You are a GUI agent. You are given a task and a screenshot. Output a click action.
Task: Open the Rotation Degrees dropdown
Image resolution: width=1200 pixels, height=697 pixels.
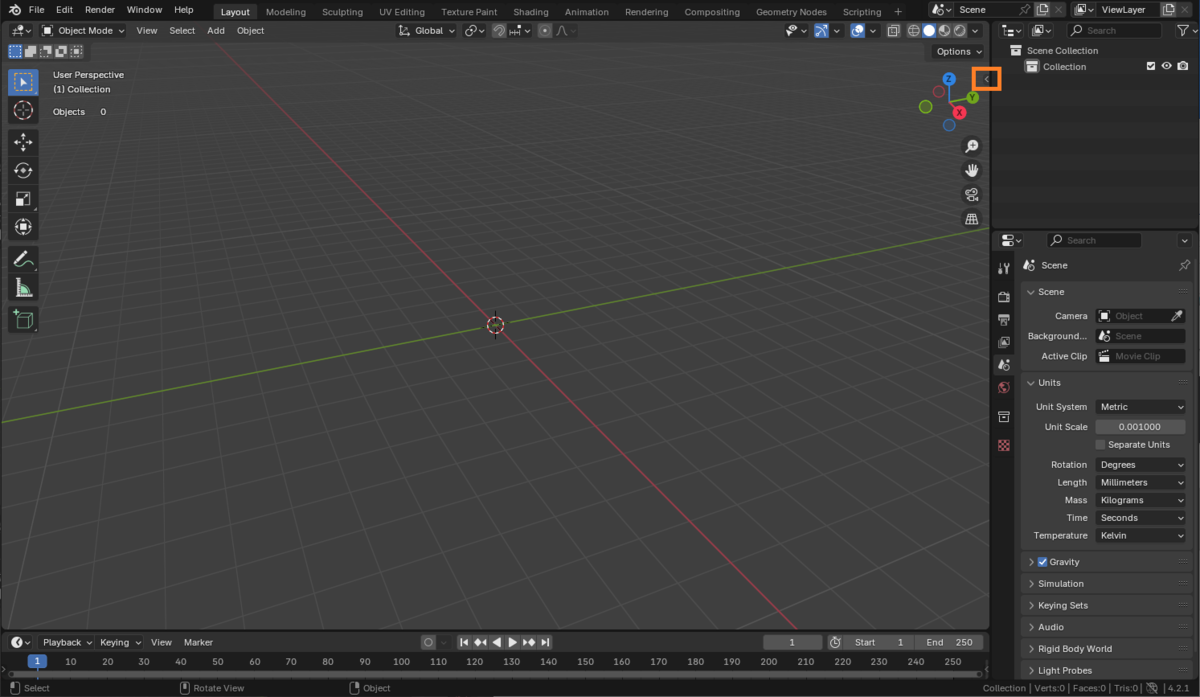[x=1140, y=465]
